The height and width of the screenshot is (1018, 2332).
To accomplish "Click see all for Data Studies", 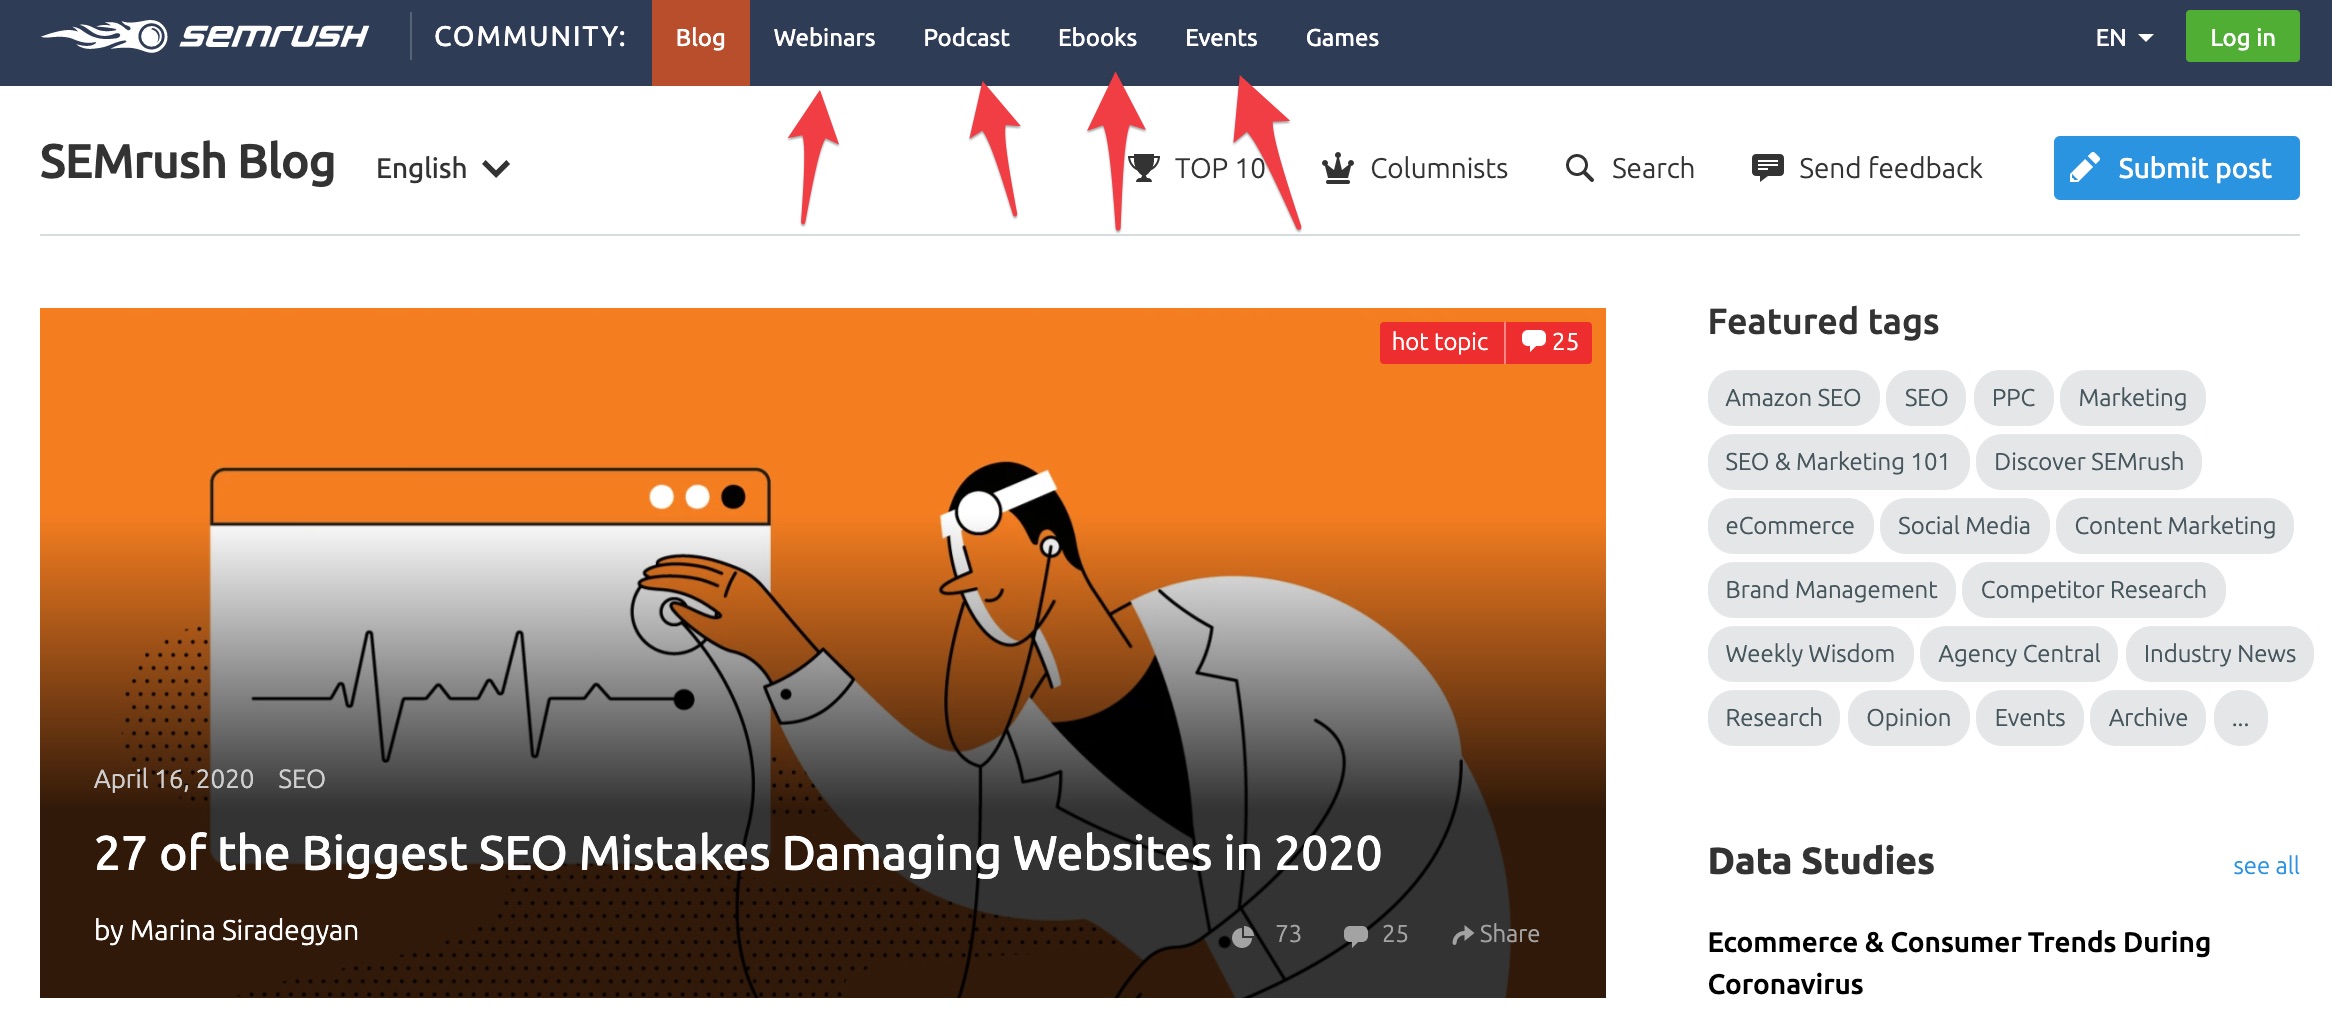I will tap(2265, 866).
